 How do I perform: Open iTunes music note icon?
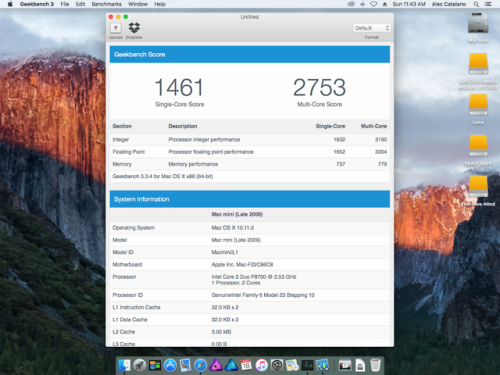(x=262, y=365)
